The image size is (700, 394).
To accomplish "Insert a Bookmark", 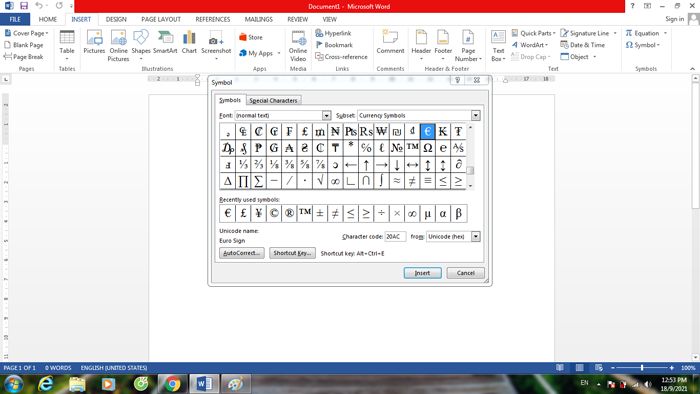I will point(334,45).
